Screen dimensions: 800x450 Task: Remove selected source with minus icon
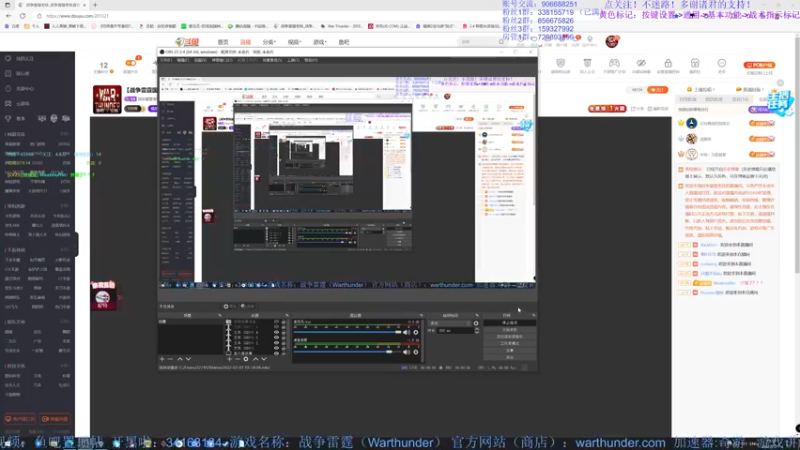click(x=238, y=359)
